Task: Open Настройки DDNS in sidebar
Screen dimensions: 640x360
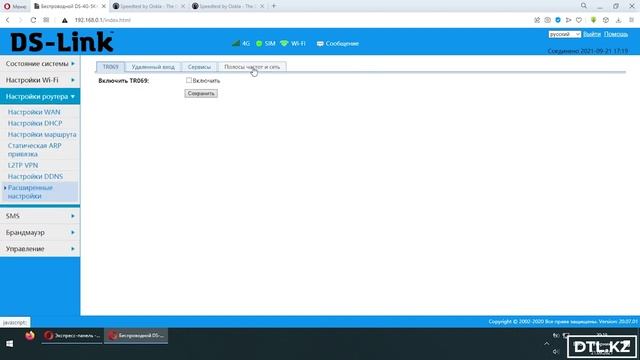Action: pyautogui.click(x=35, y=176)
